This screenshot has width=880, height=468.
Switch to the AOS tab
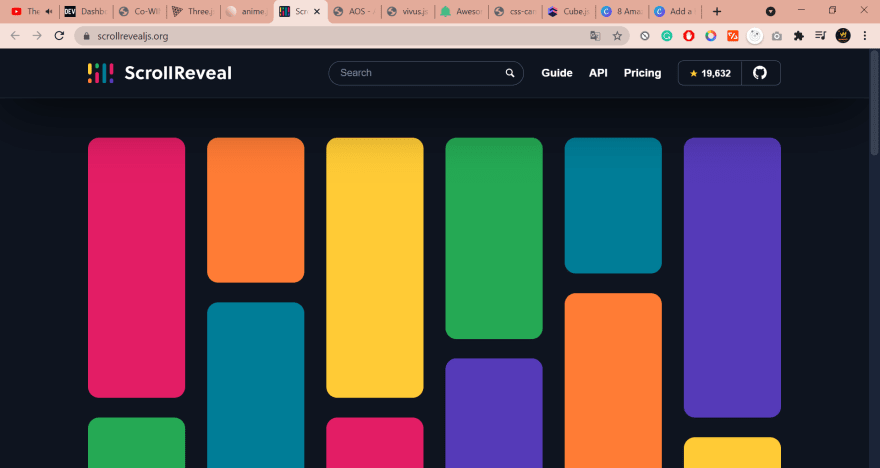click(x=355, y=11)
